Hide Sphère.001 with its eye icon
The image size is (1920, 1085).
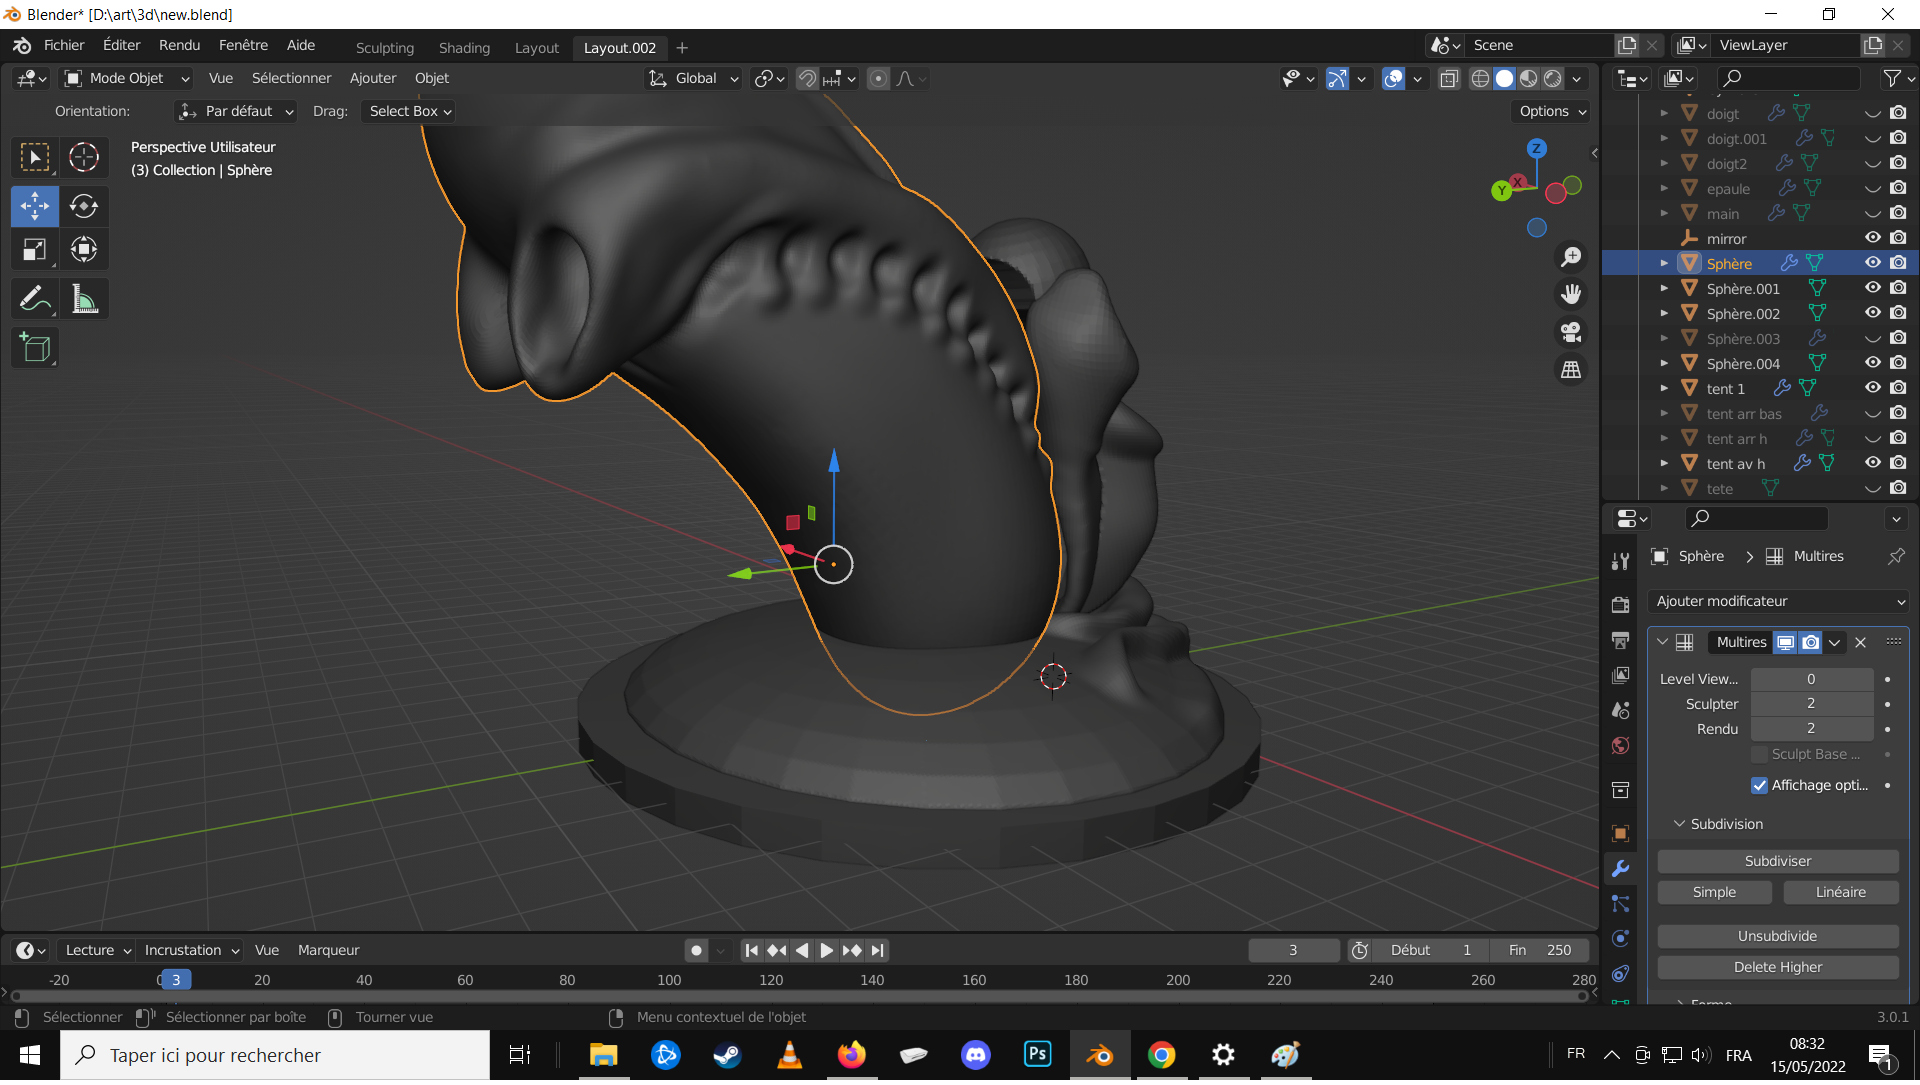1872,288
